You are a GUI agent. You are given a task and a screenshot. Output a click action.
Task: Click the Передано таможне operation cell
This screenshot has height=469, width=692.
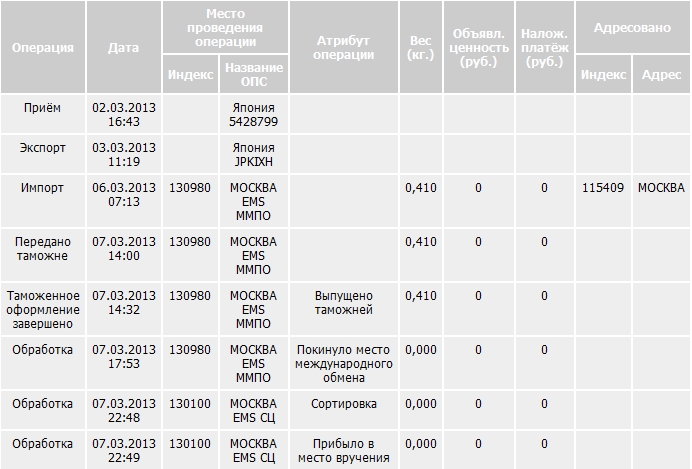(x=42, y=249)
